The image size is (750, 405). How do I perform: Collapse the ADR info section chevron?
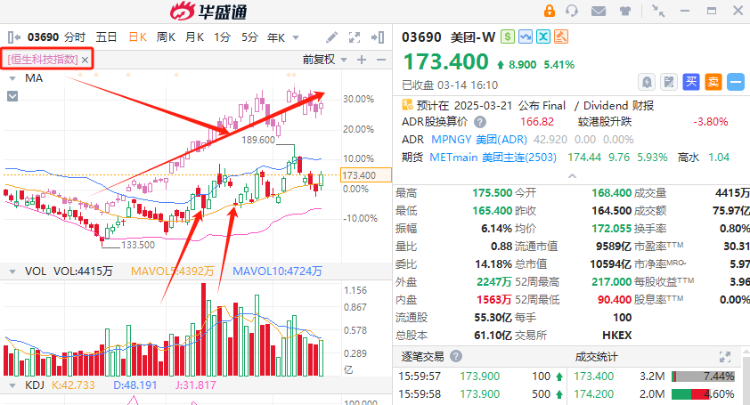tap(572, 176)
